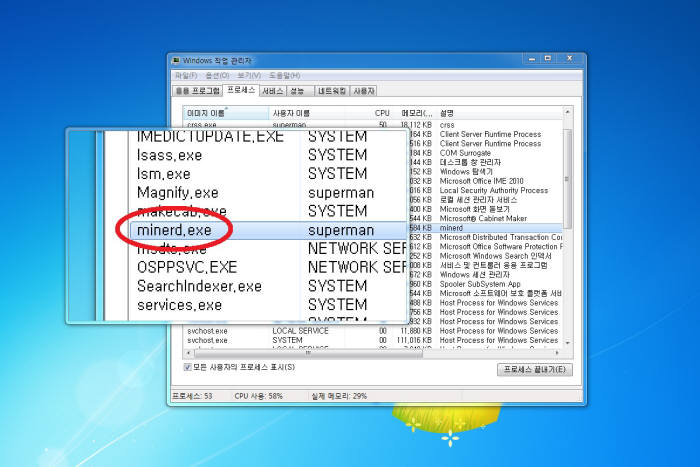Select the Microsoft Cabinet Maker row

[x=486, y=218]
